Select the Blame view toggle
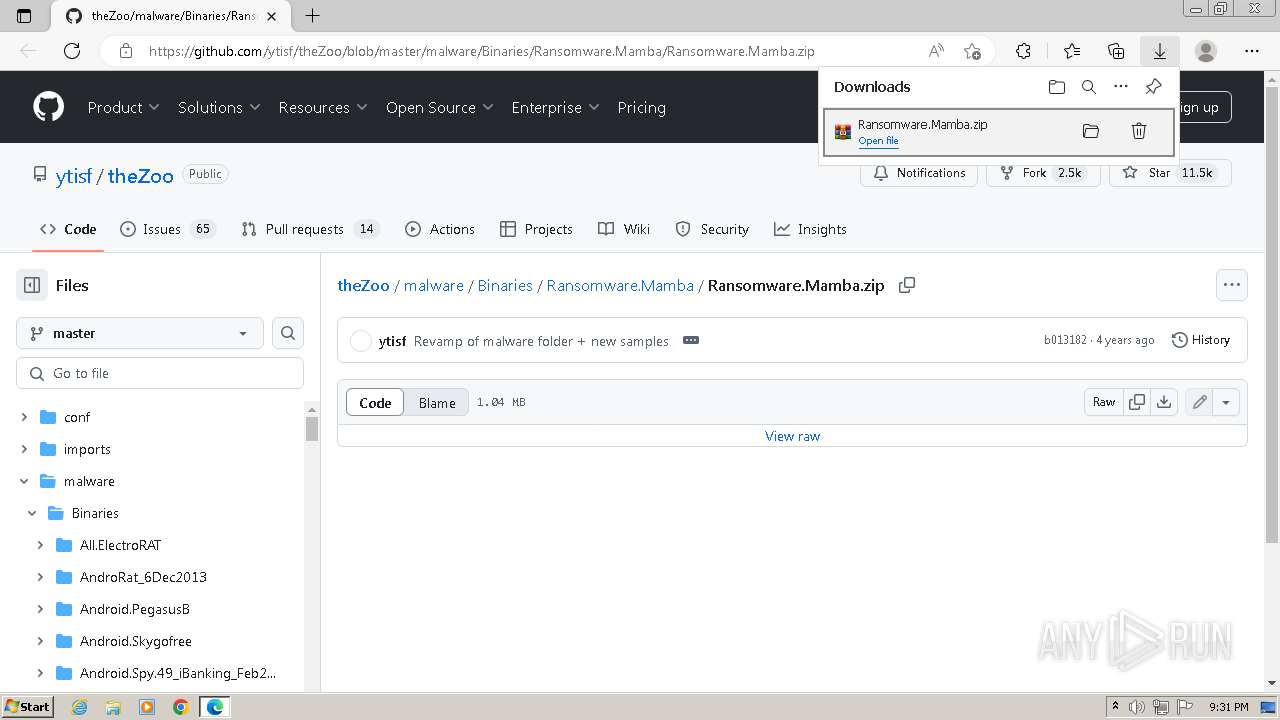Image resolution: width=1280 pixels, height=720 pixels. [437, 402]
